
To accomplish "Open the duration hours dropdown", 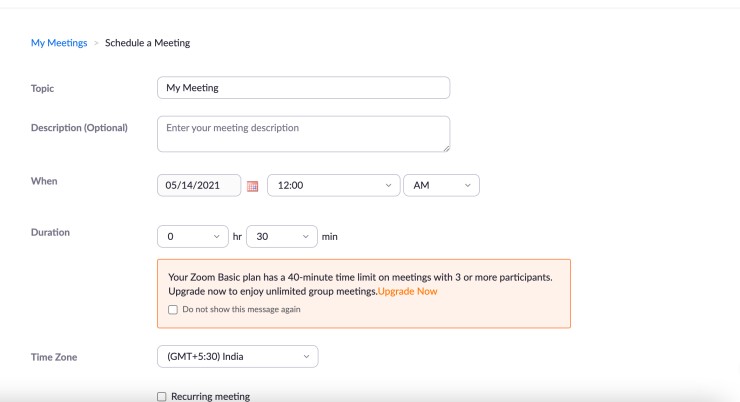I will [193, 237].
